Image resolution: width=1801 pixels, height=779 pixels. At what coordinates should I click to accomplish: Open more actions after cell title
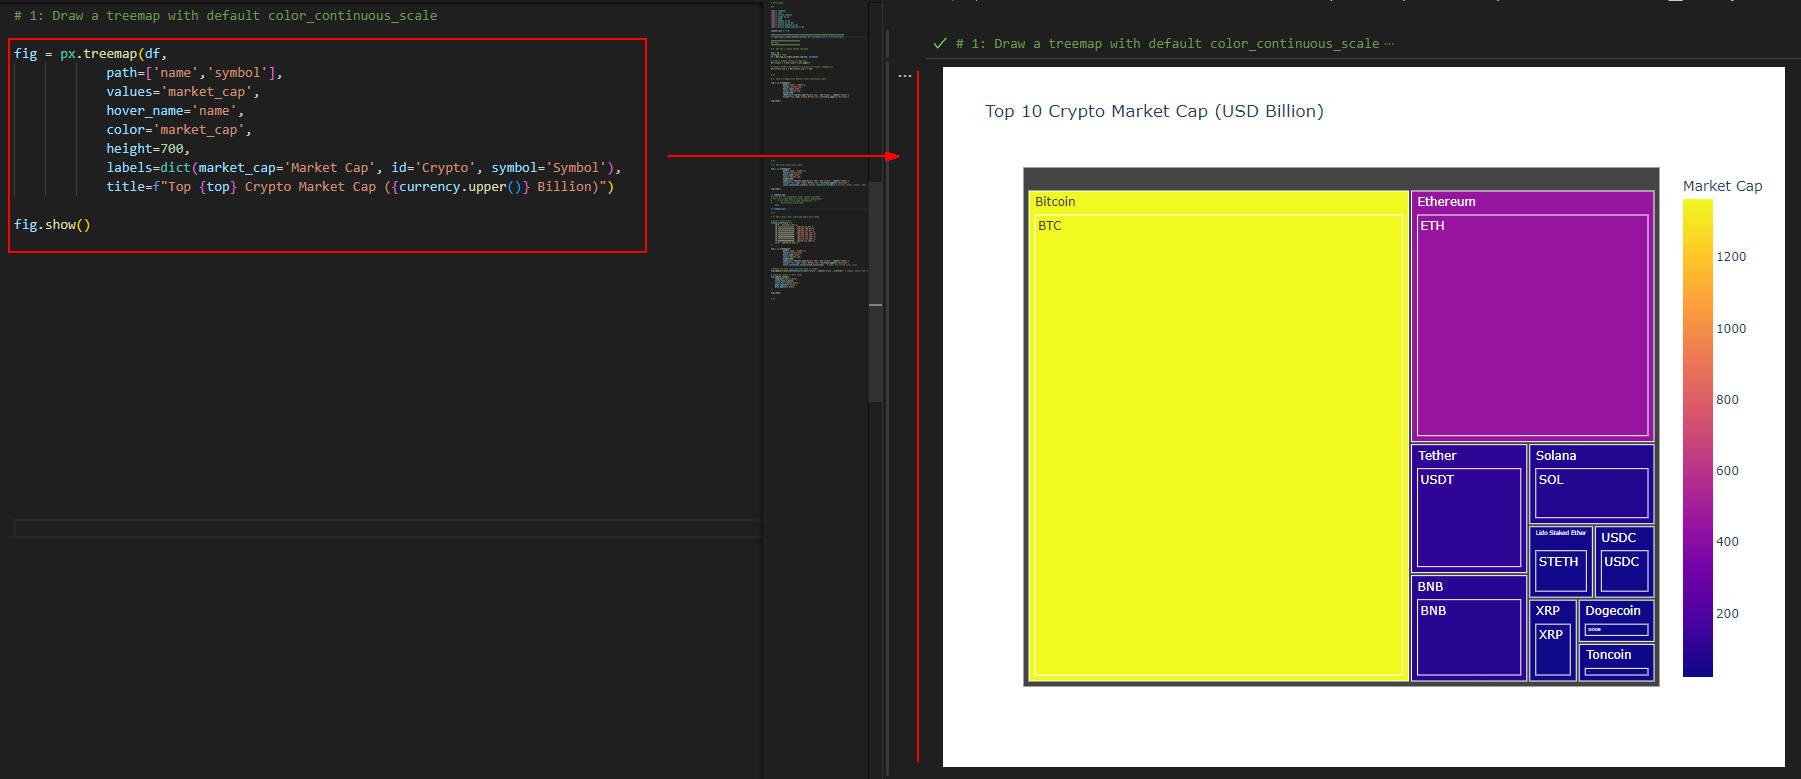[x=1389, y=44]
